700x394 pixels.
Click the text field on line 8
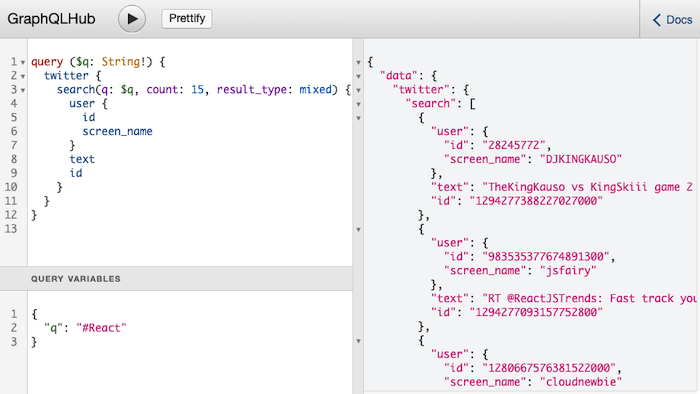[x=82, y=159]
